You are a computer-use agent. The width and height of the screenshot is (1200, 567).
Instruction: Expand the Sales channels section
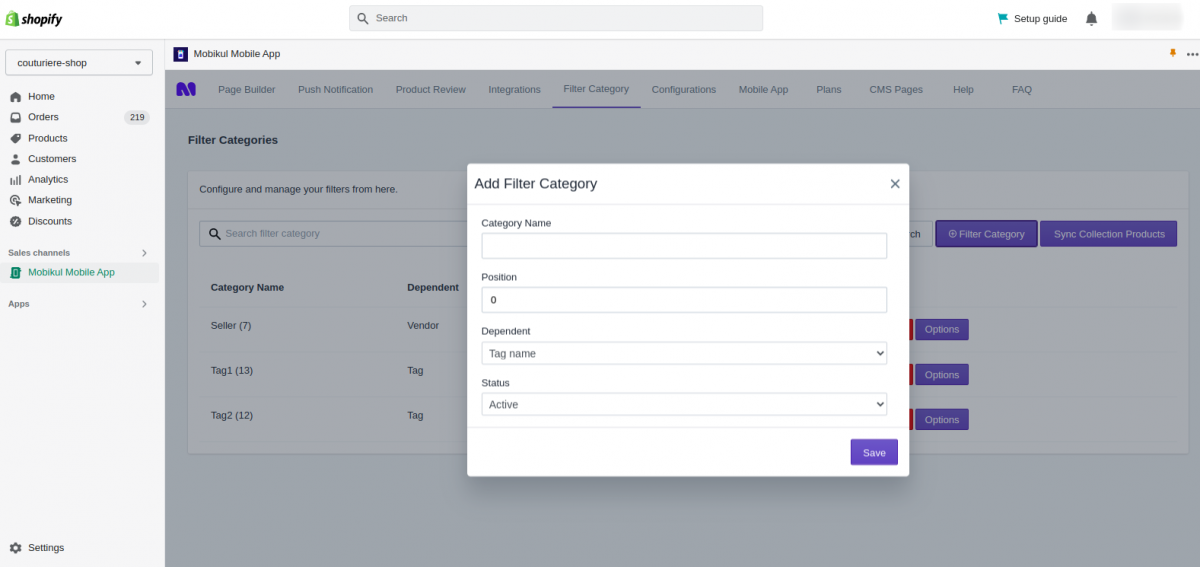tap(143, 253)
